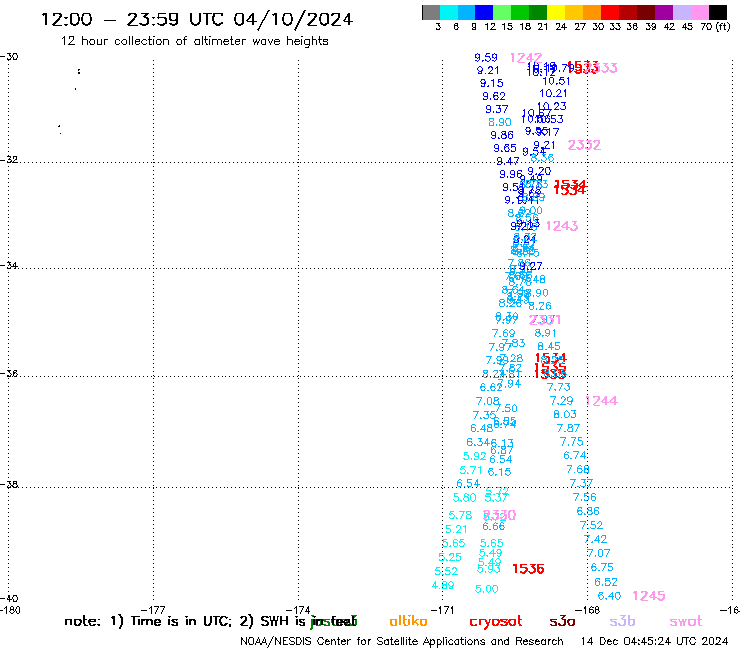Click wave height value 9.37

497,109
